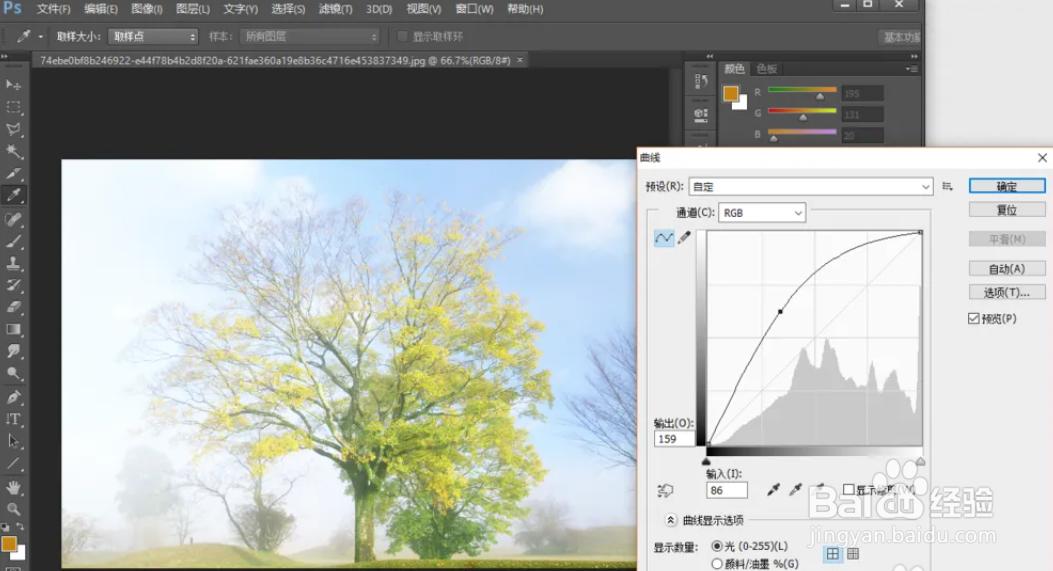Select the Rectangular Marquee tool
1053x571 pixels.
pos(13,107)
